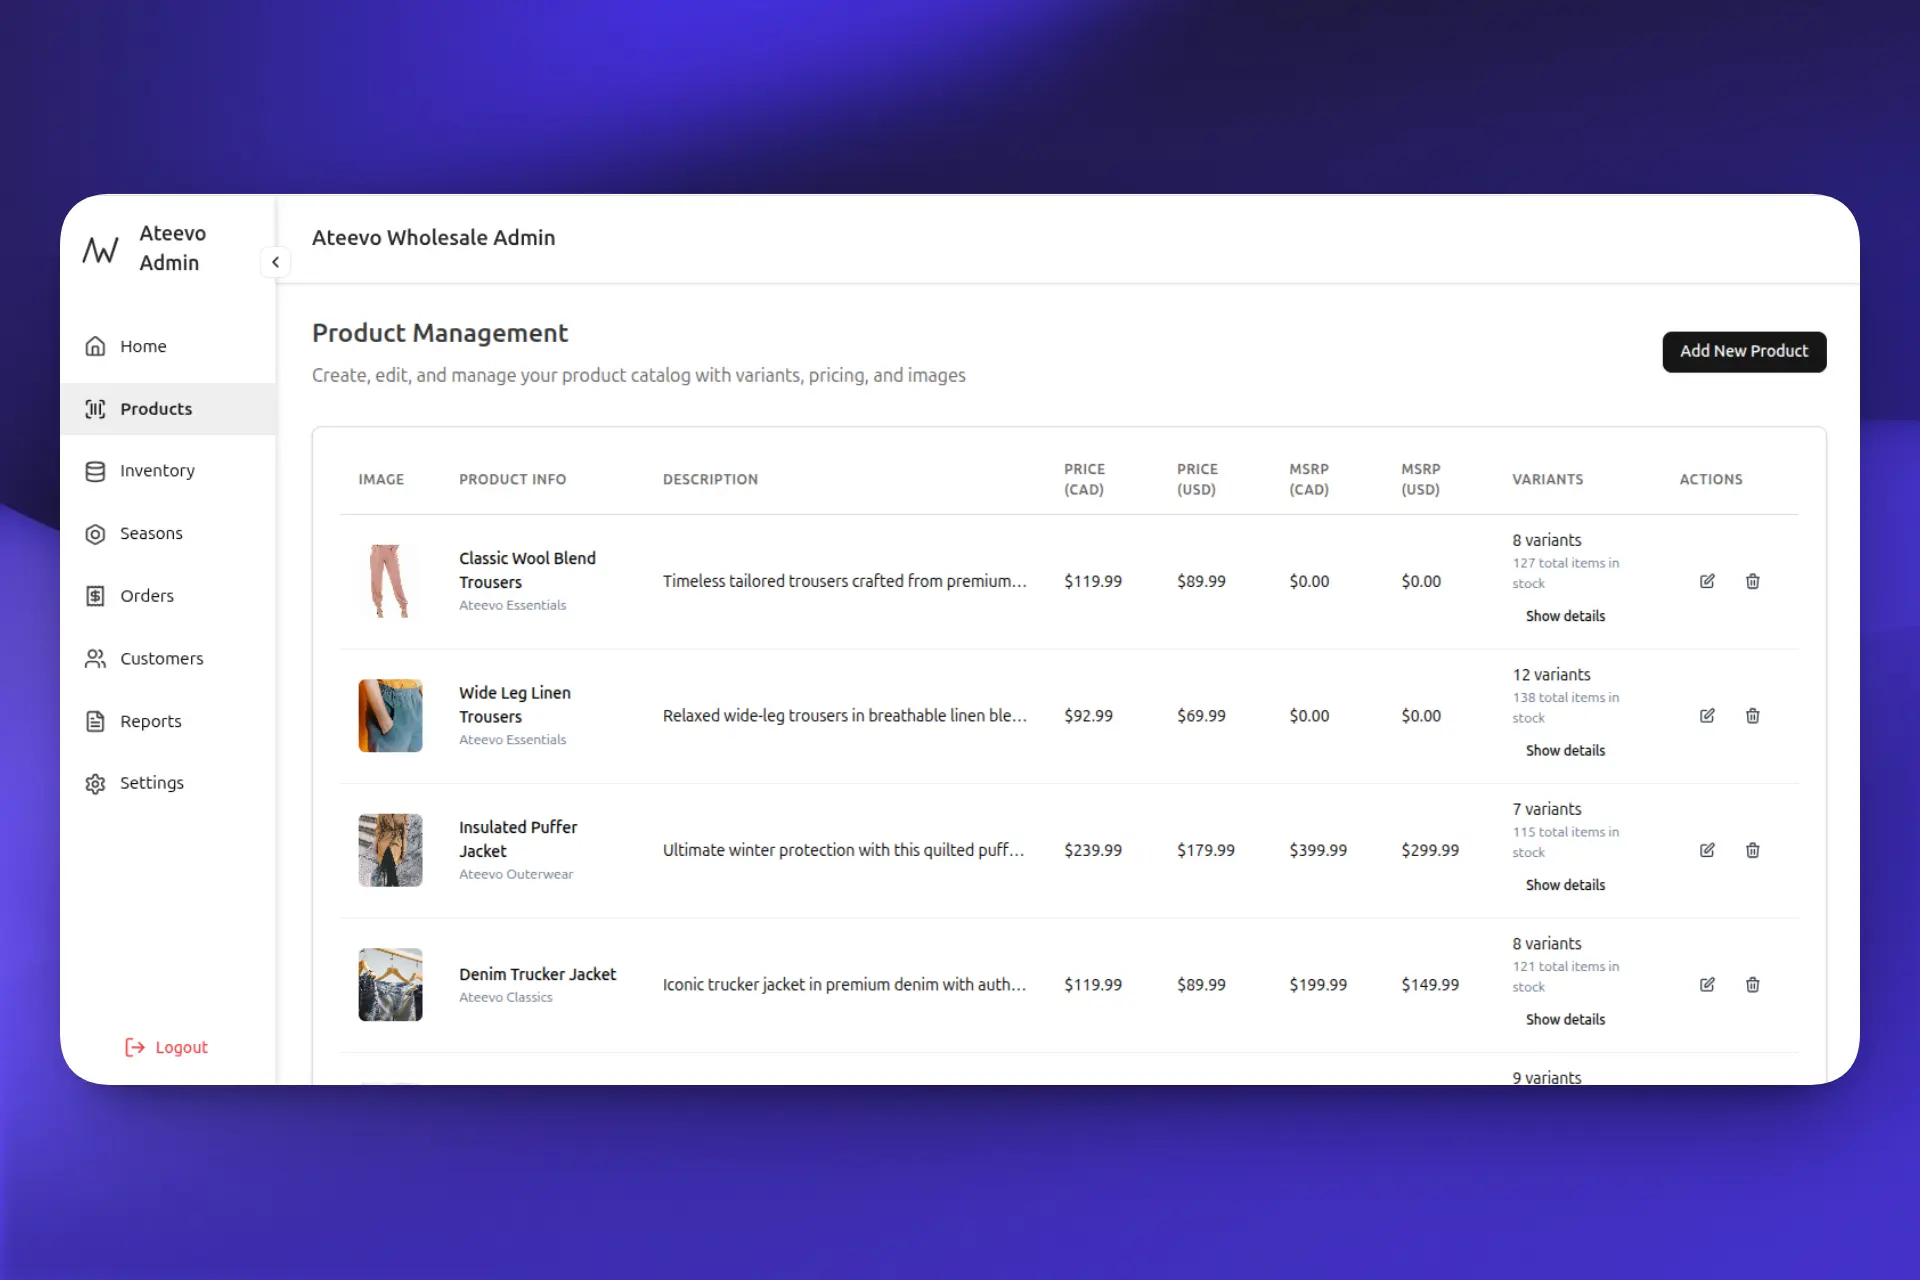Screen dimensions: 1920x1280
Task: Click the Seasons icon in sidebar
Action: click(95, 534)
